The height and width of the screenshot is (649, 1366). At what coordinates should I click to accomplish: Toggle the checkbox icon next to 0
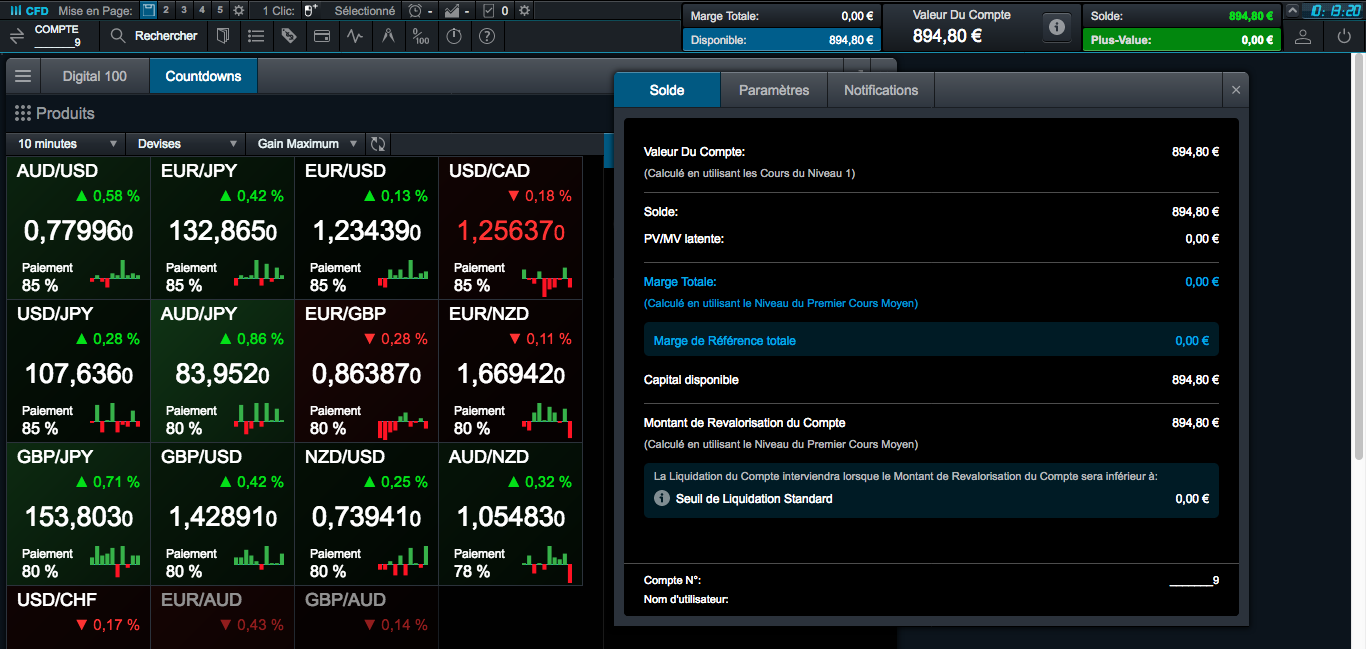click(x=488, y=10)
